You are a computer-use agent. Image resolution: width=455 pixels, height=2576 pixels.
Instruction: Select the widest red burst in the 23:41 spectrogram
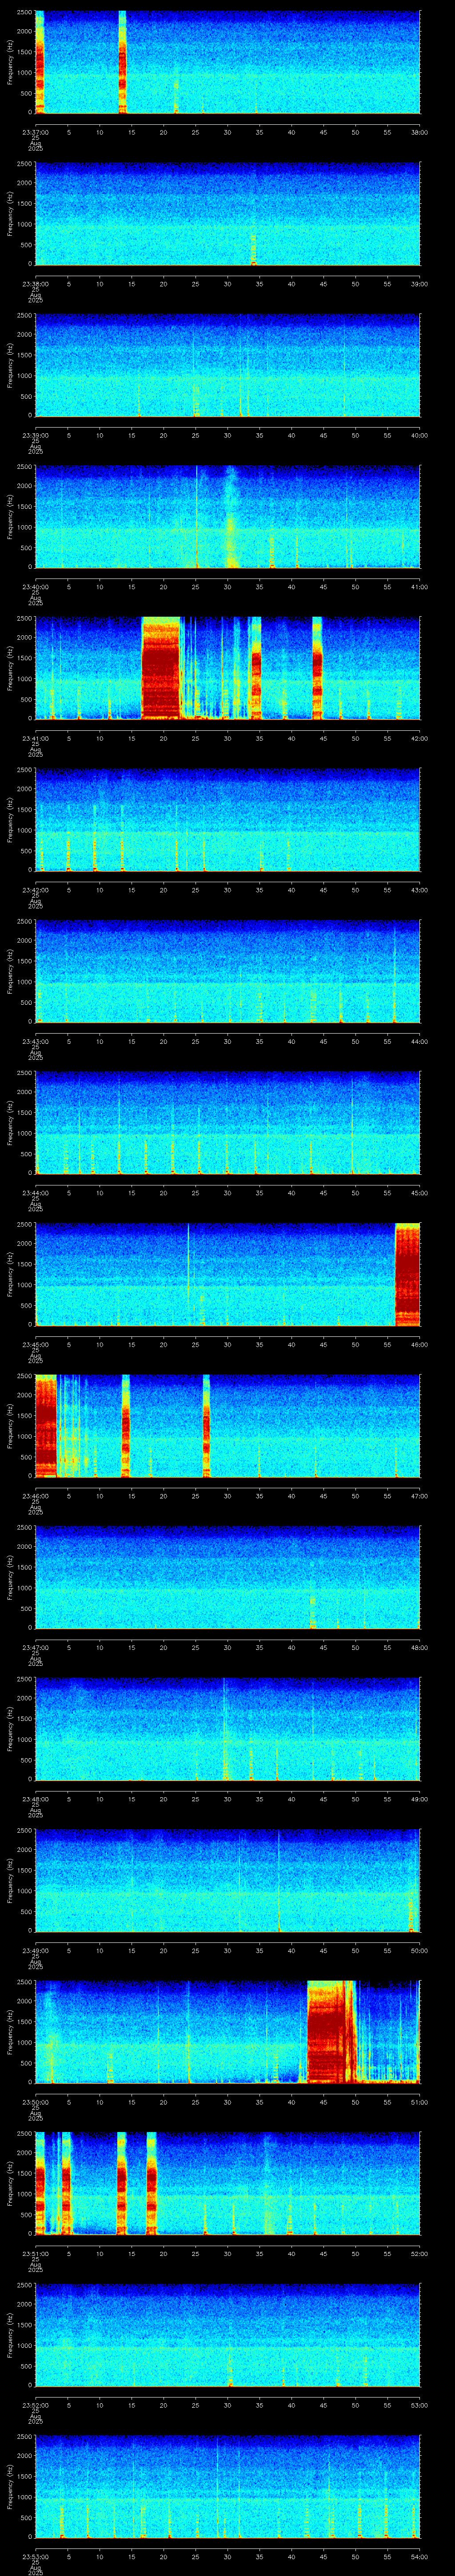point(161,668)
